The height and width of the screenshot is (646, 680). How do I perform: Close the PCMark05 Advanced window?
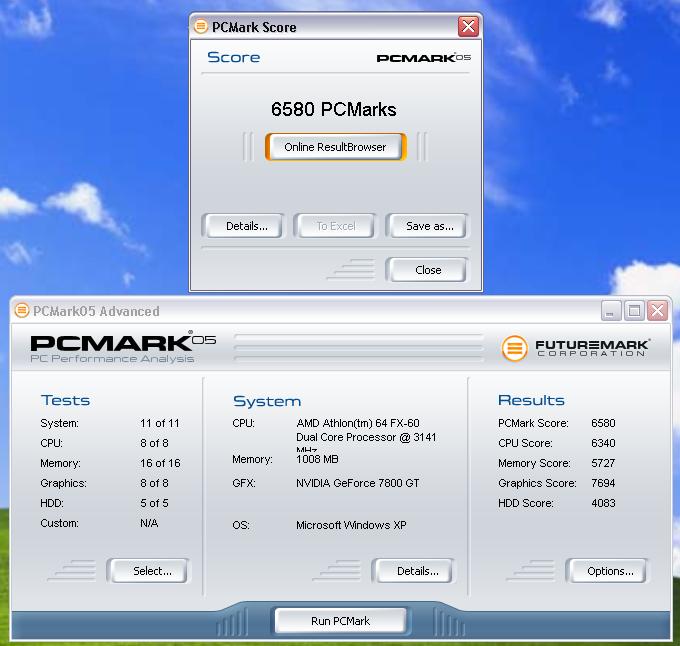coord(657,311)
